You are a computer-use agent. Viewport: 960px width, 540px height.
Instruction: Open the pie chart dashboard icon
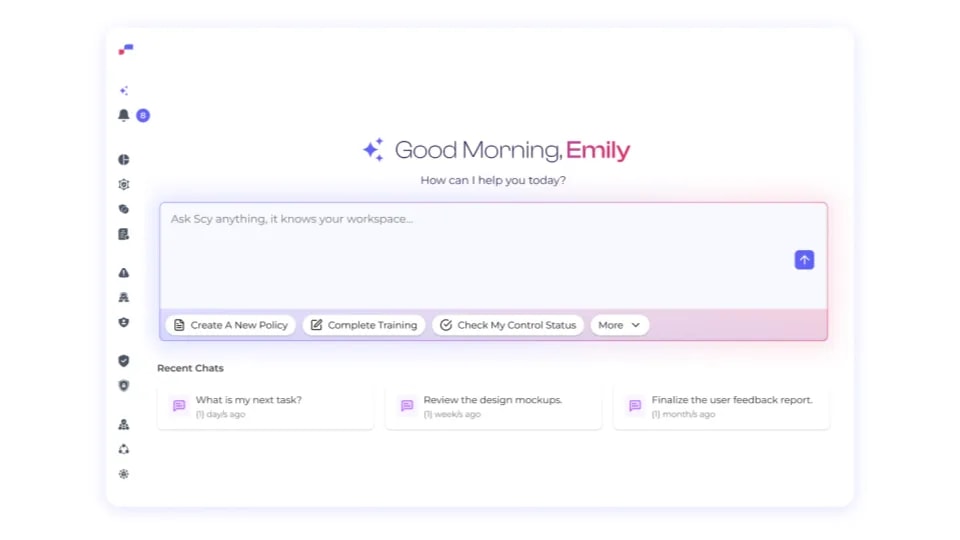[x=124, y=160]
